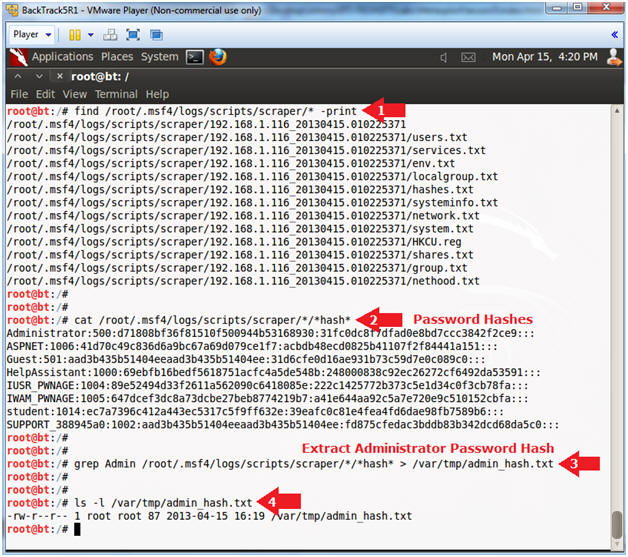Launch Firefox from the panel
628x557 pixels.
(217, 57)
